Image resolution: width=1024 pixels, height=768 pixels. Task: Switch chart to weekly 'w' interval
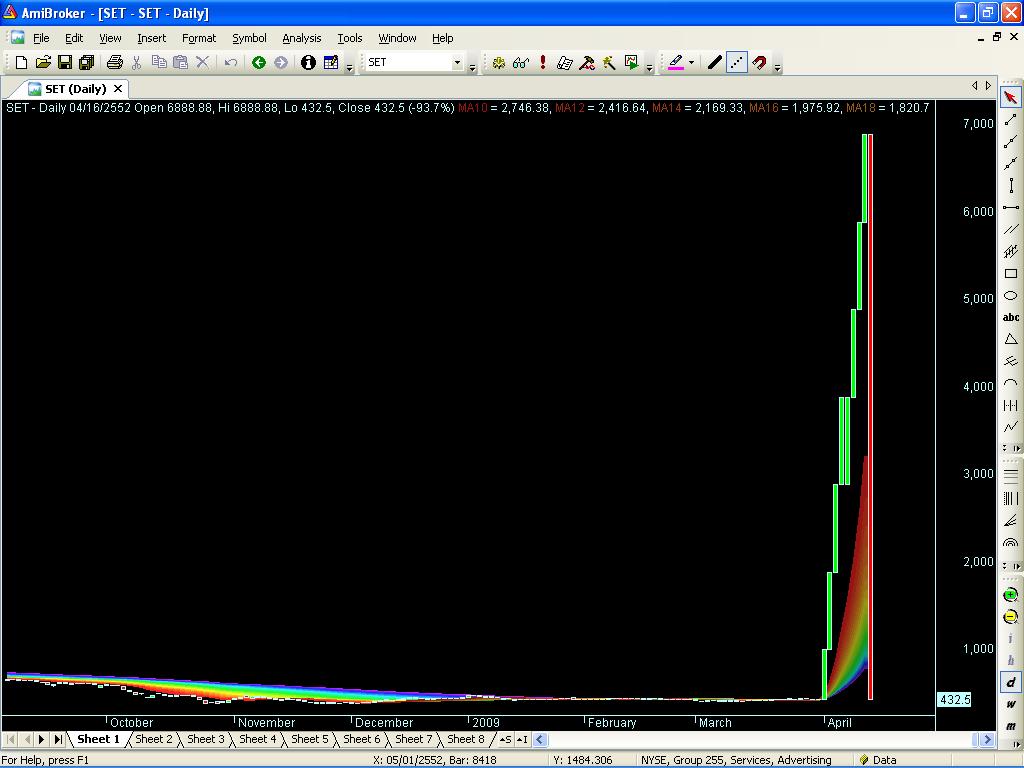point(1010,704)
